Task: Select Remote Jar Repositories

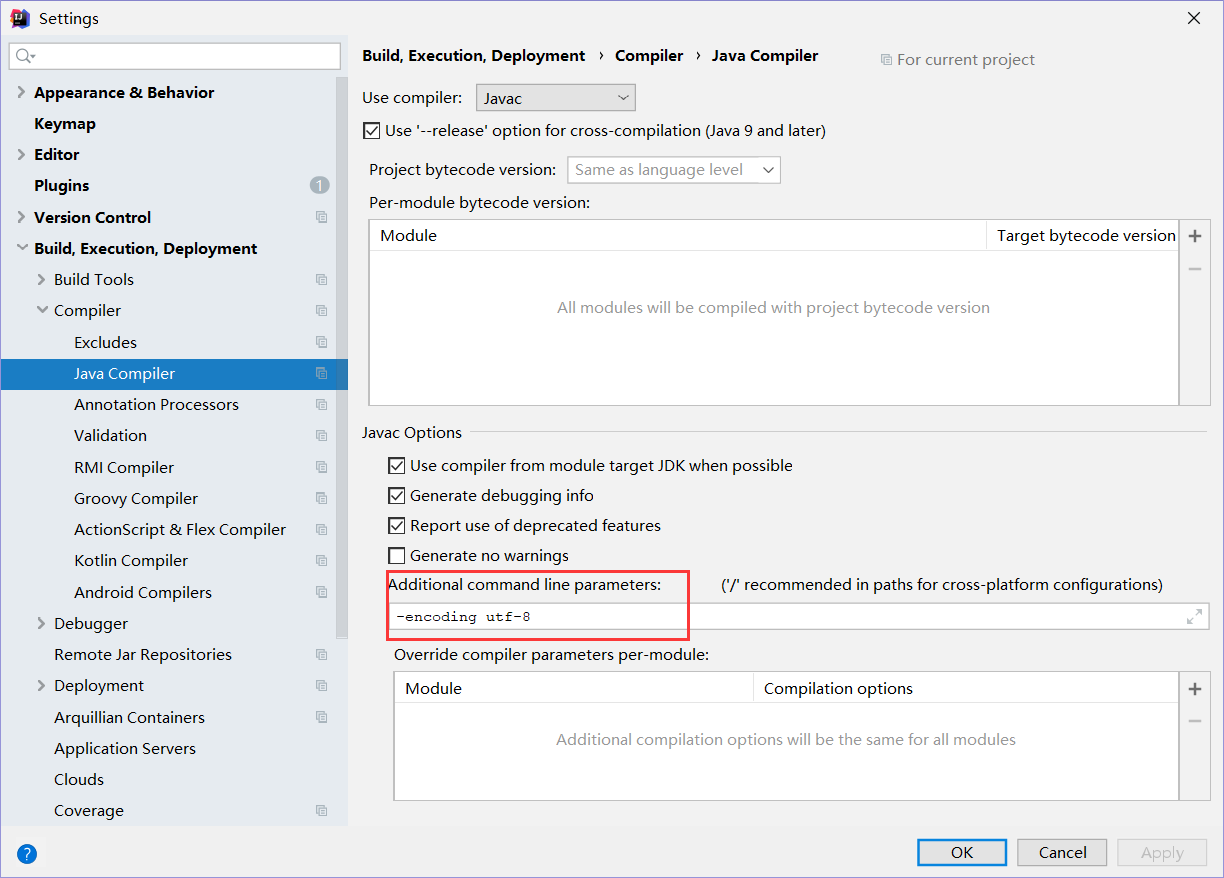Action: click(x=143, y=655)
